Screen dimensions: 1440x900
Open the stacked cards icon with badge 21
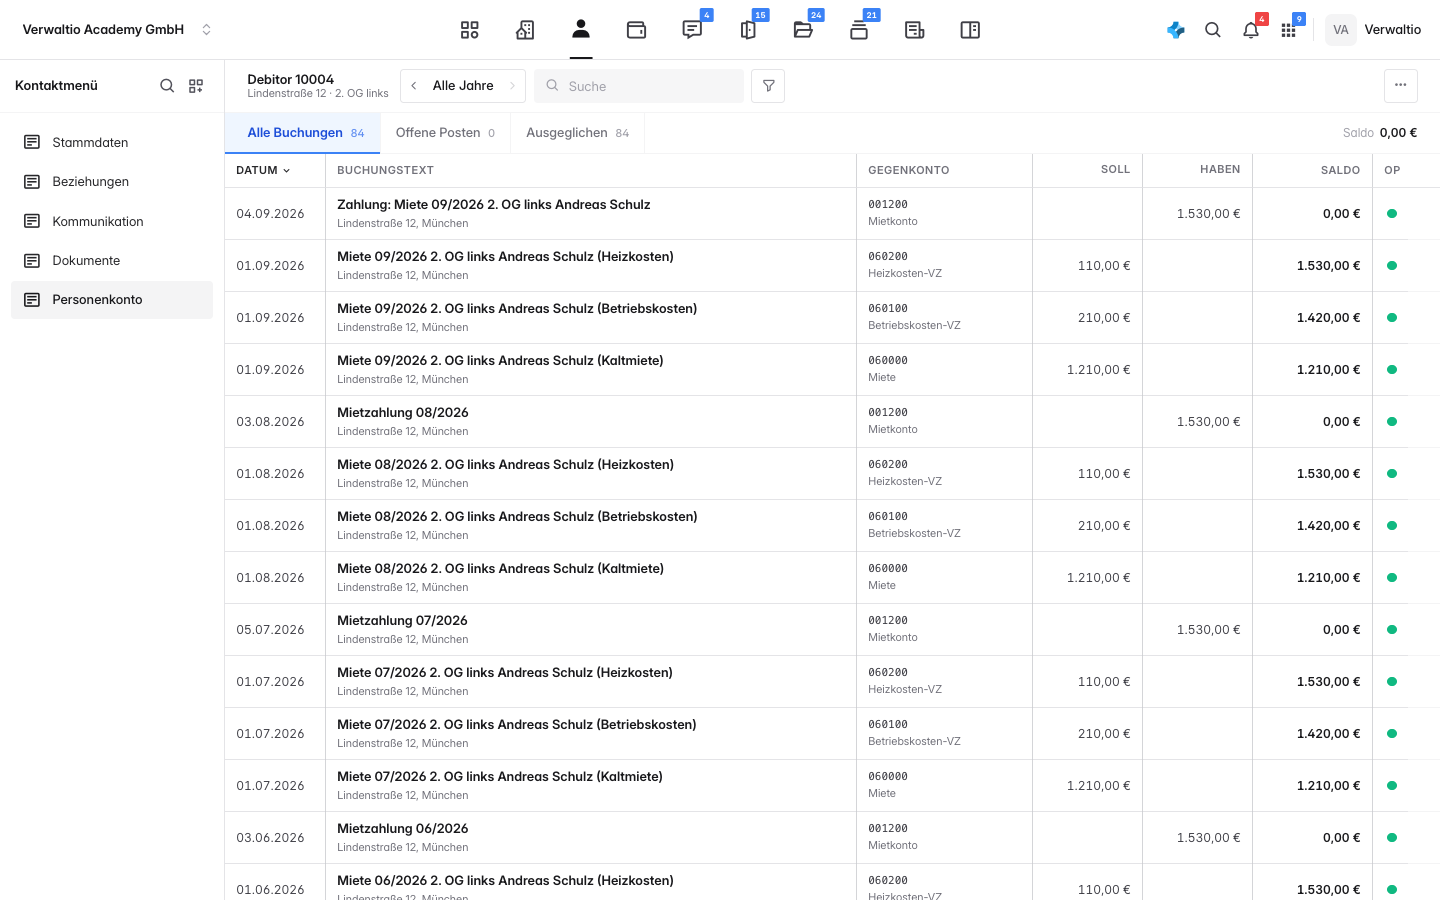point(859,30)
